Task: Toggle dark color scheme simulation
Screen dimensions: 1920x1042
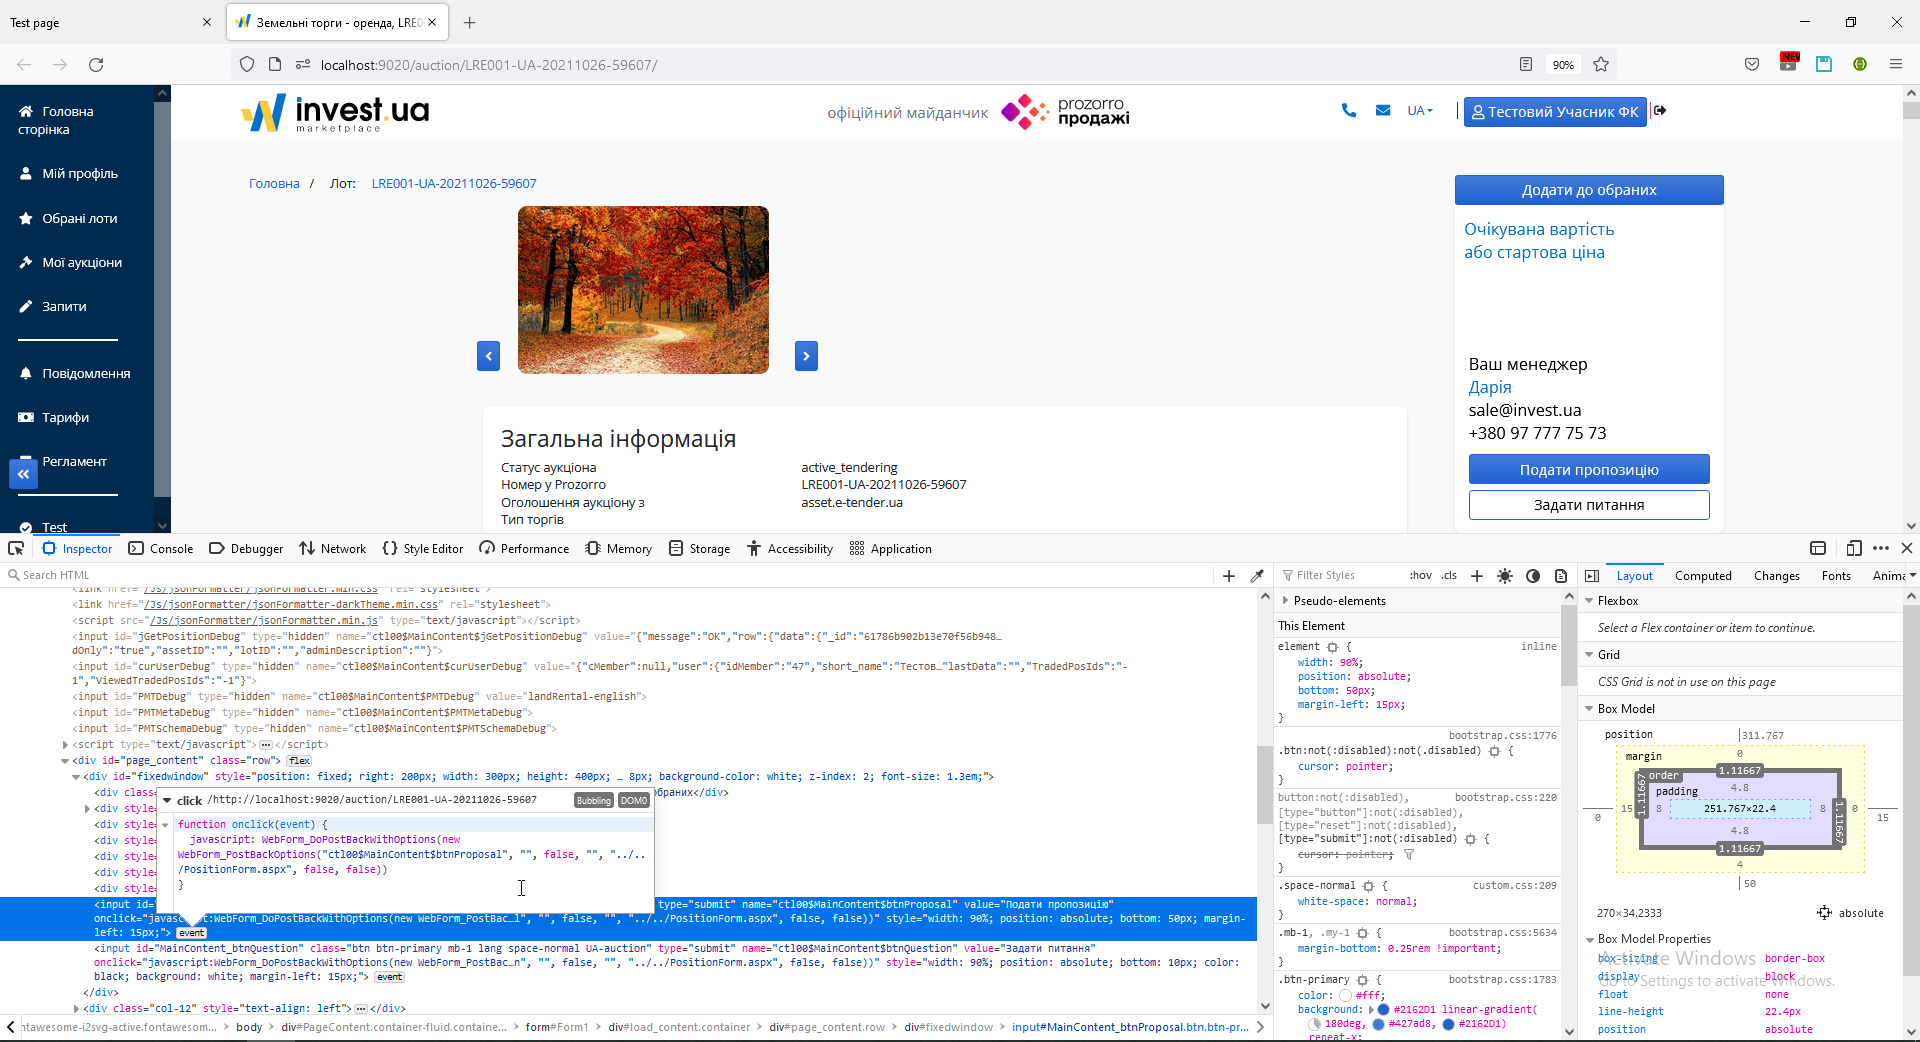Action: point(1533,575)
